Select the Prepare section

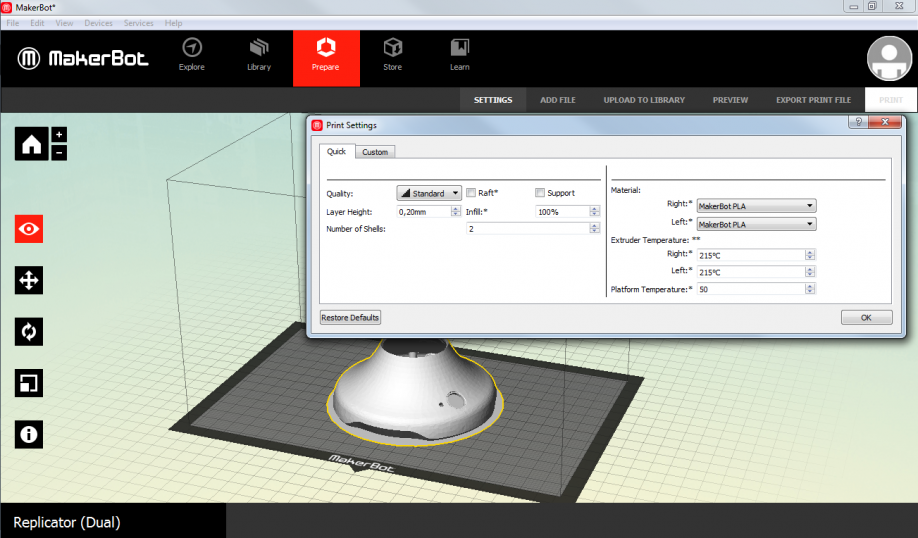(x=326, y=59)
